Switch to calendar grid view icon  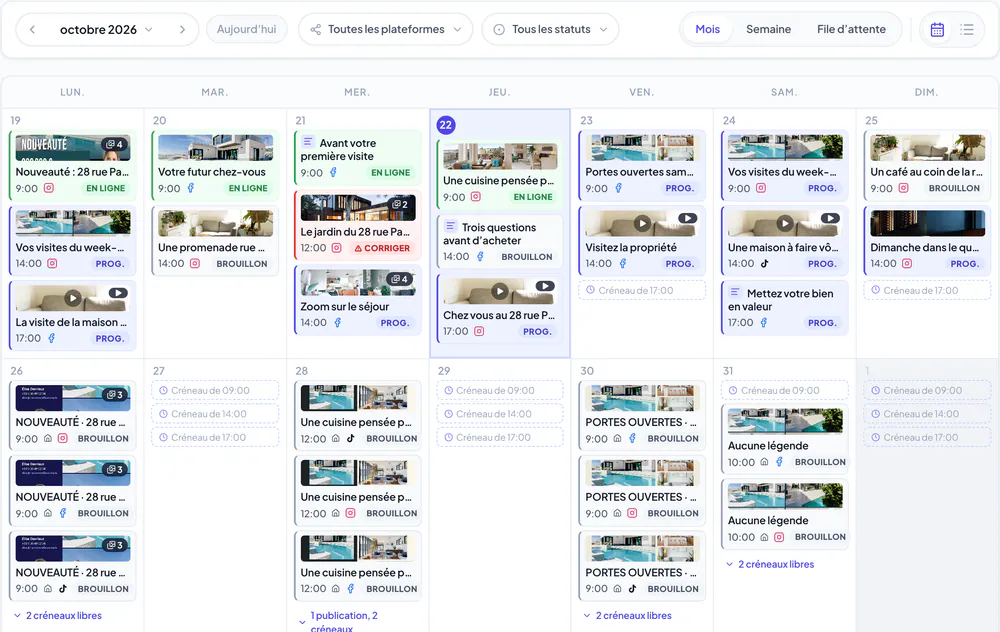937,29
